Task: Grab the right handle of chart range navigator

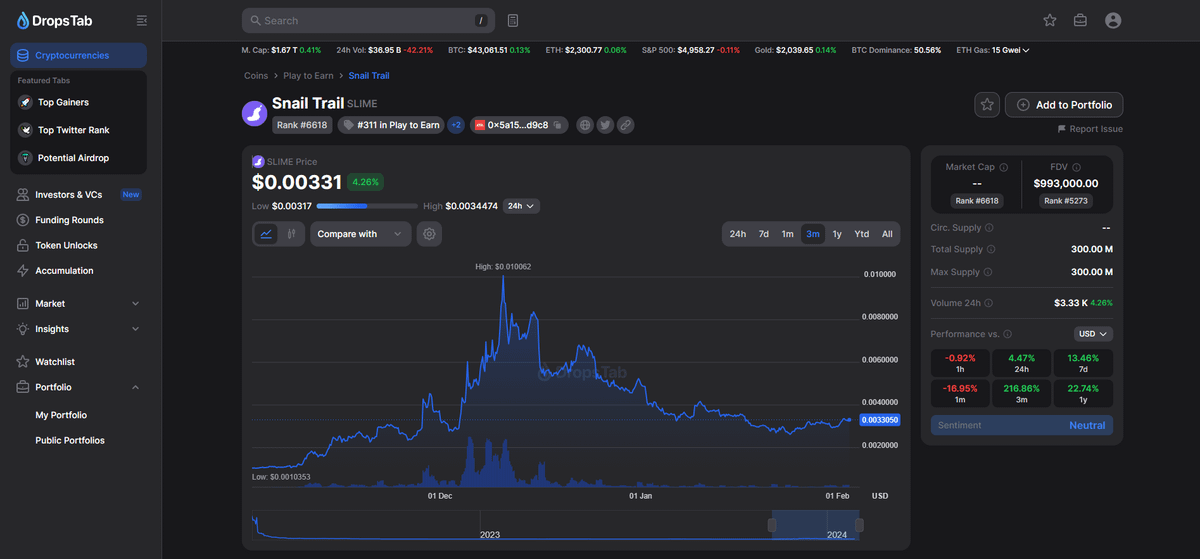Action: [860, 525]
